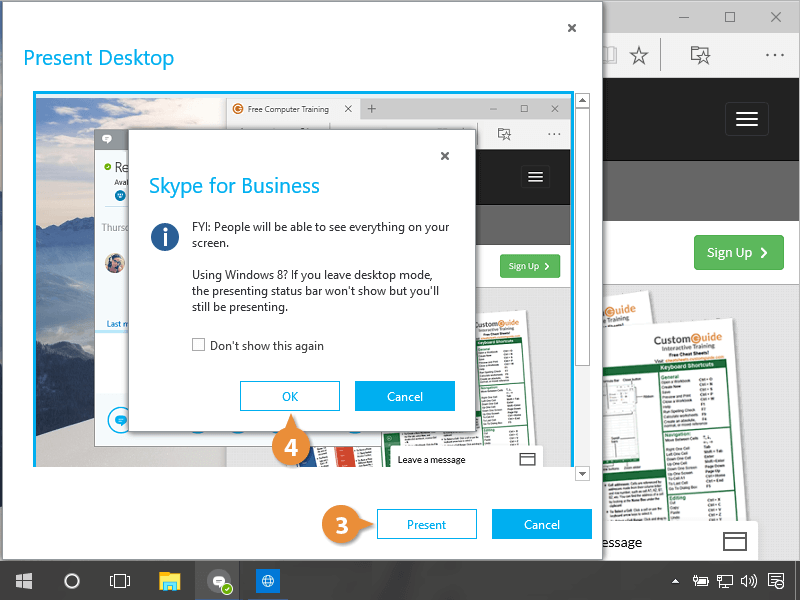Open the Windows Start menu
This screenshot has width=800, height=600.
point(22,580)
